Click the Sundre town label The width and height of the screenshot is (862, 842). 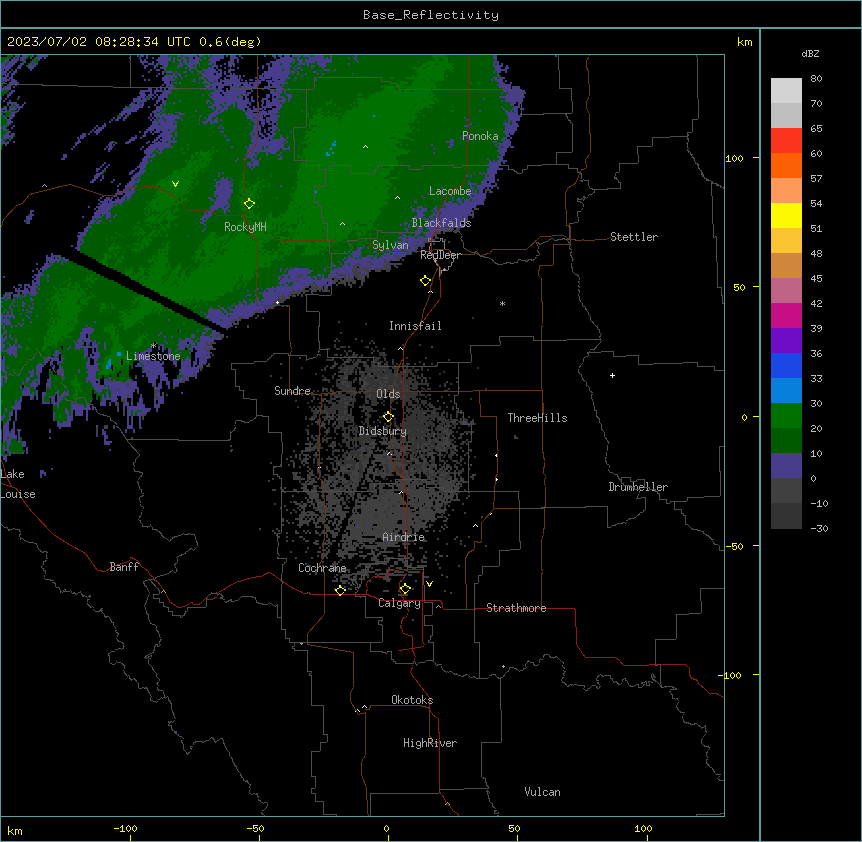[292, 391]
